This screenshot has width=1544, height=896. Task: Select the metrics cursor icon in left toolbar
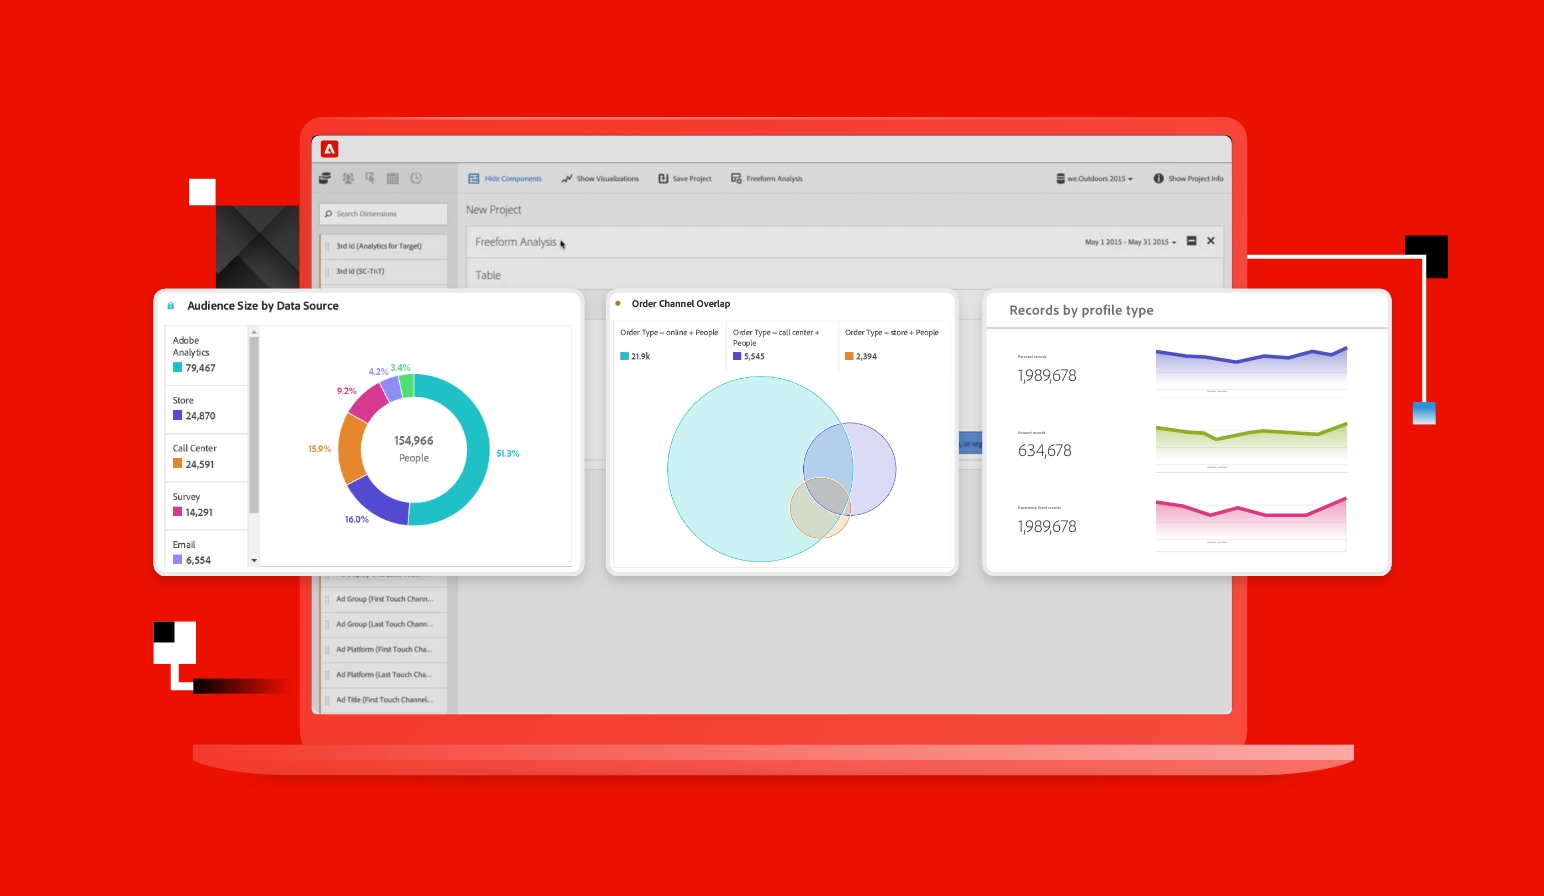coord(371,178)
